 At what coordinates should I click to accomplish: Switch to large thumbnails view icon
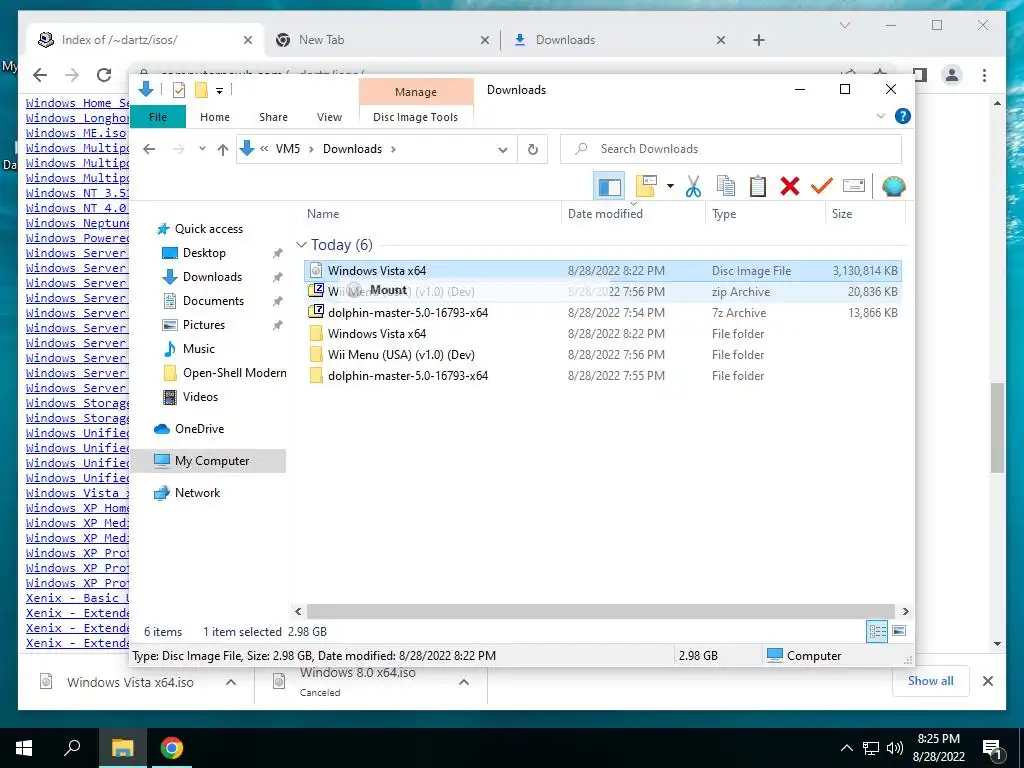899,632
